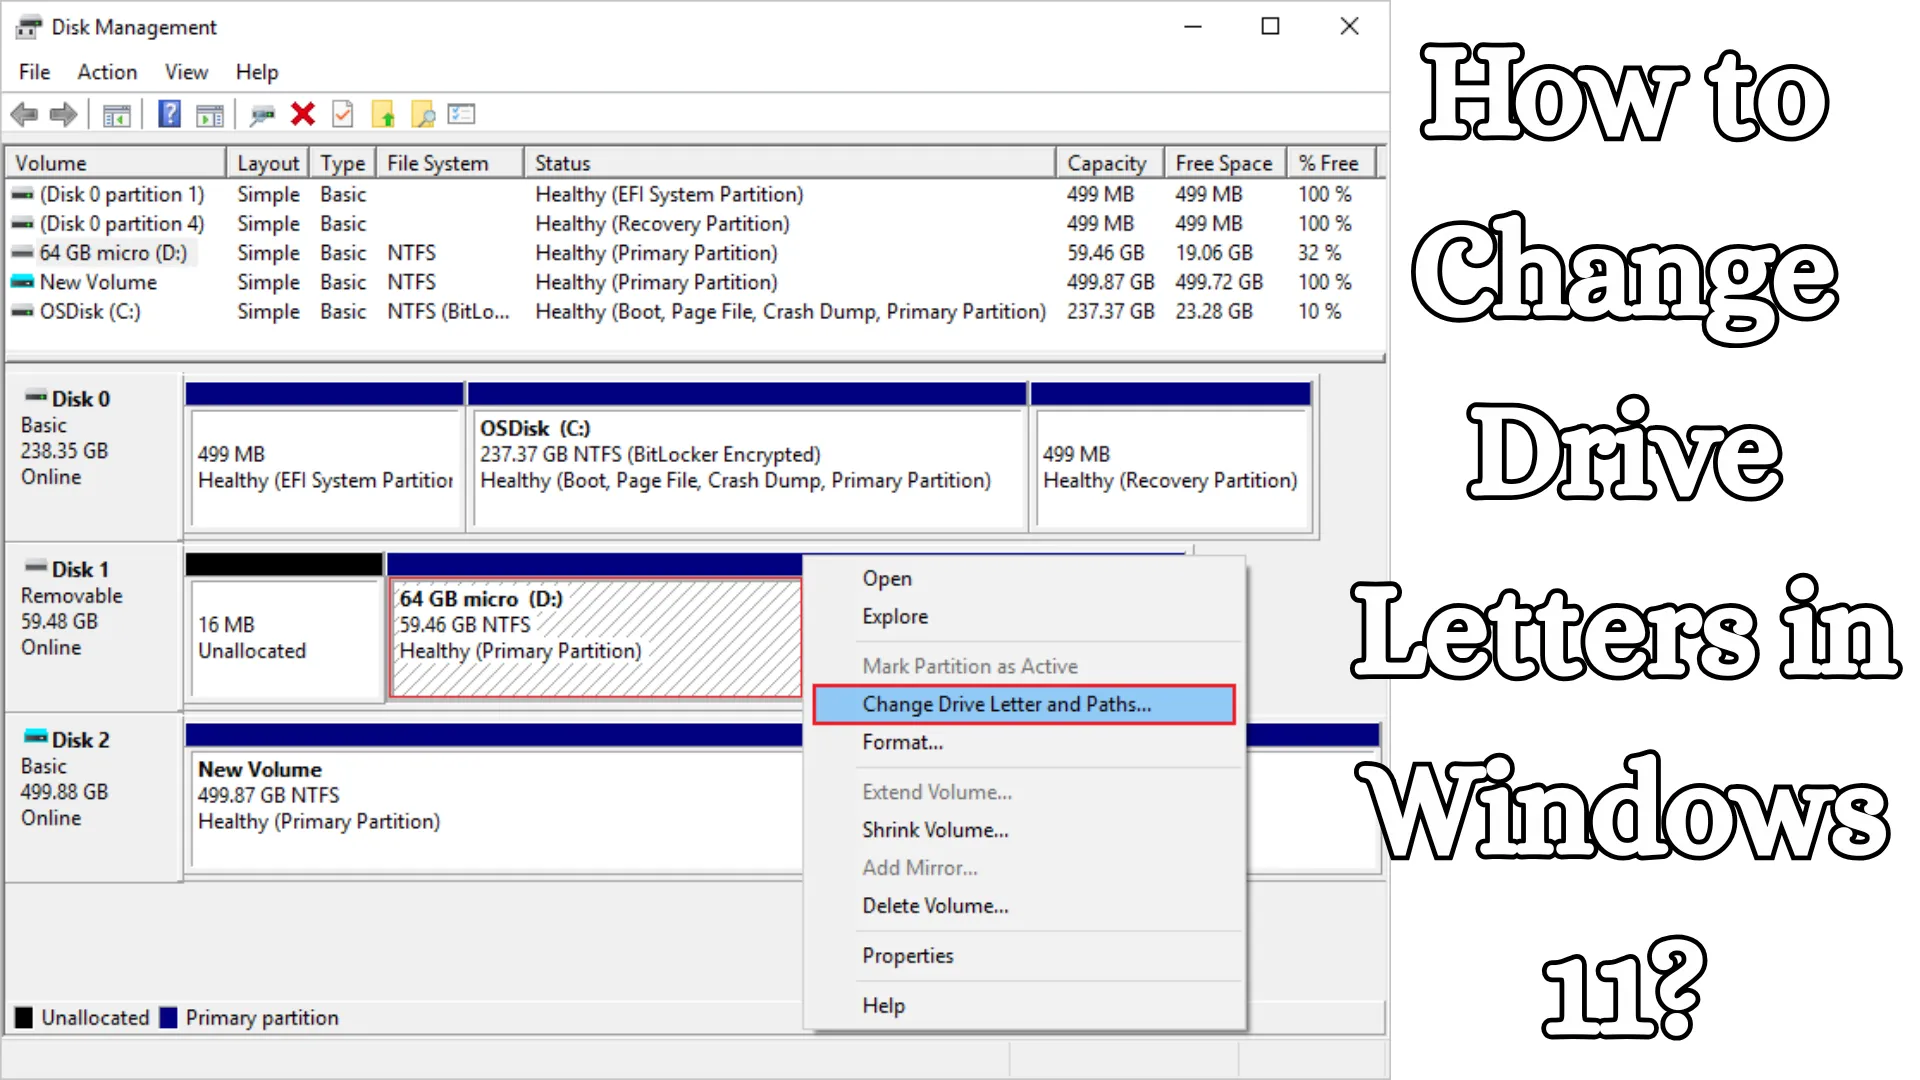Sort by the Capacity column header

pyautogui.click(x=1110, y=163)
